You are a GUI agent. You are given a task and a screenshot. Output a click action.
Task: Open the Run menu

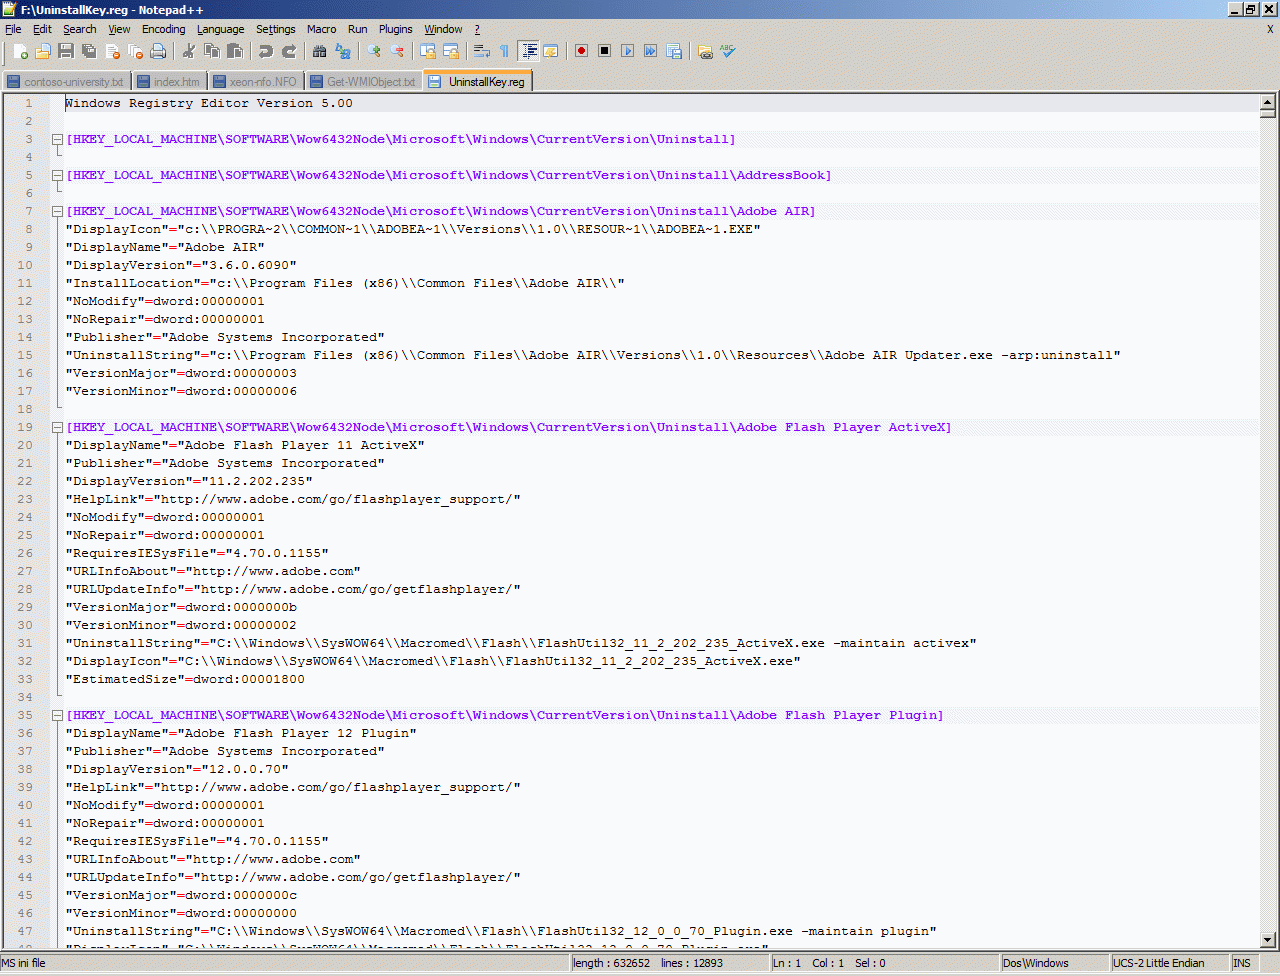click(x=358, y=29)
